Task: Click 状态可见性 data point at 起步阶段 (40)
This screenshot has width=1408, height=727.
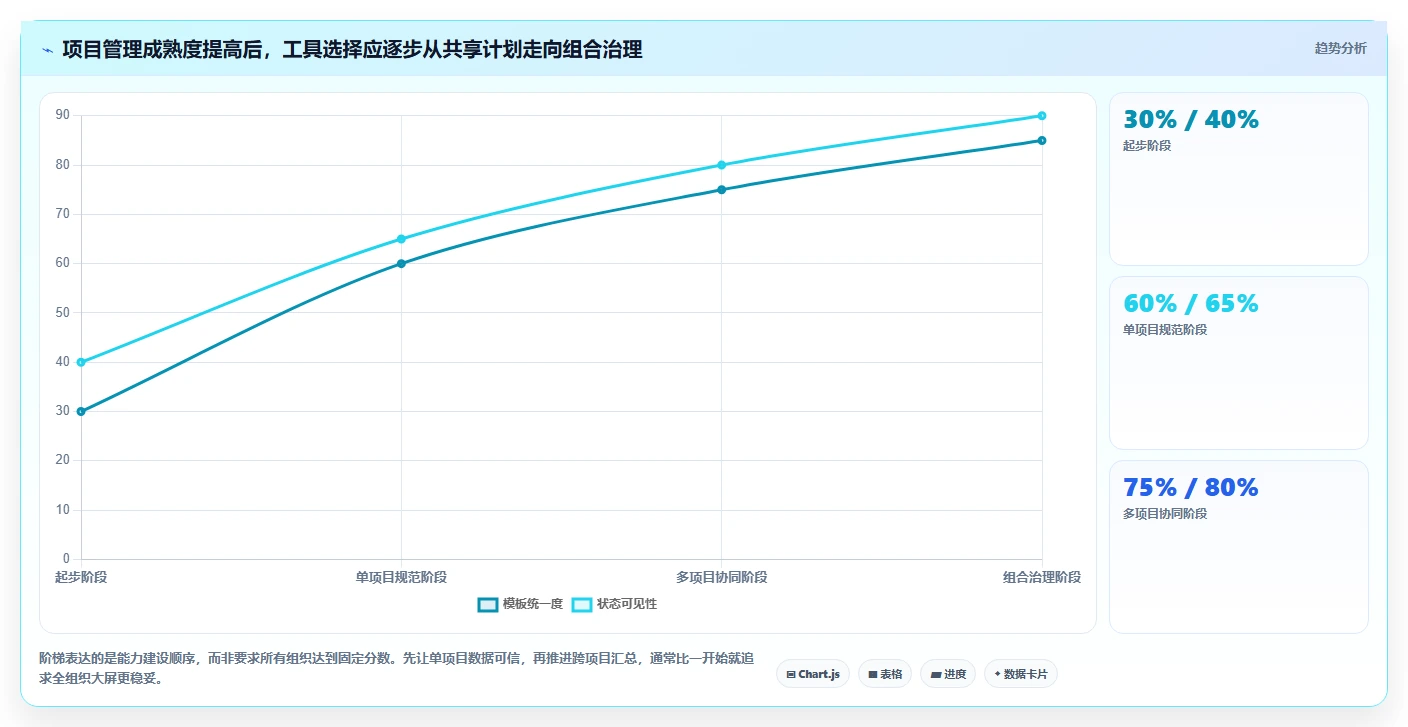Action: point(81,362)
